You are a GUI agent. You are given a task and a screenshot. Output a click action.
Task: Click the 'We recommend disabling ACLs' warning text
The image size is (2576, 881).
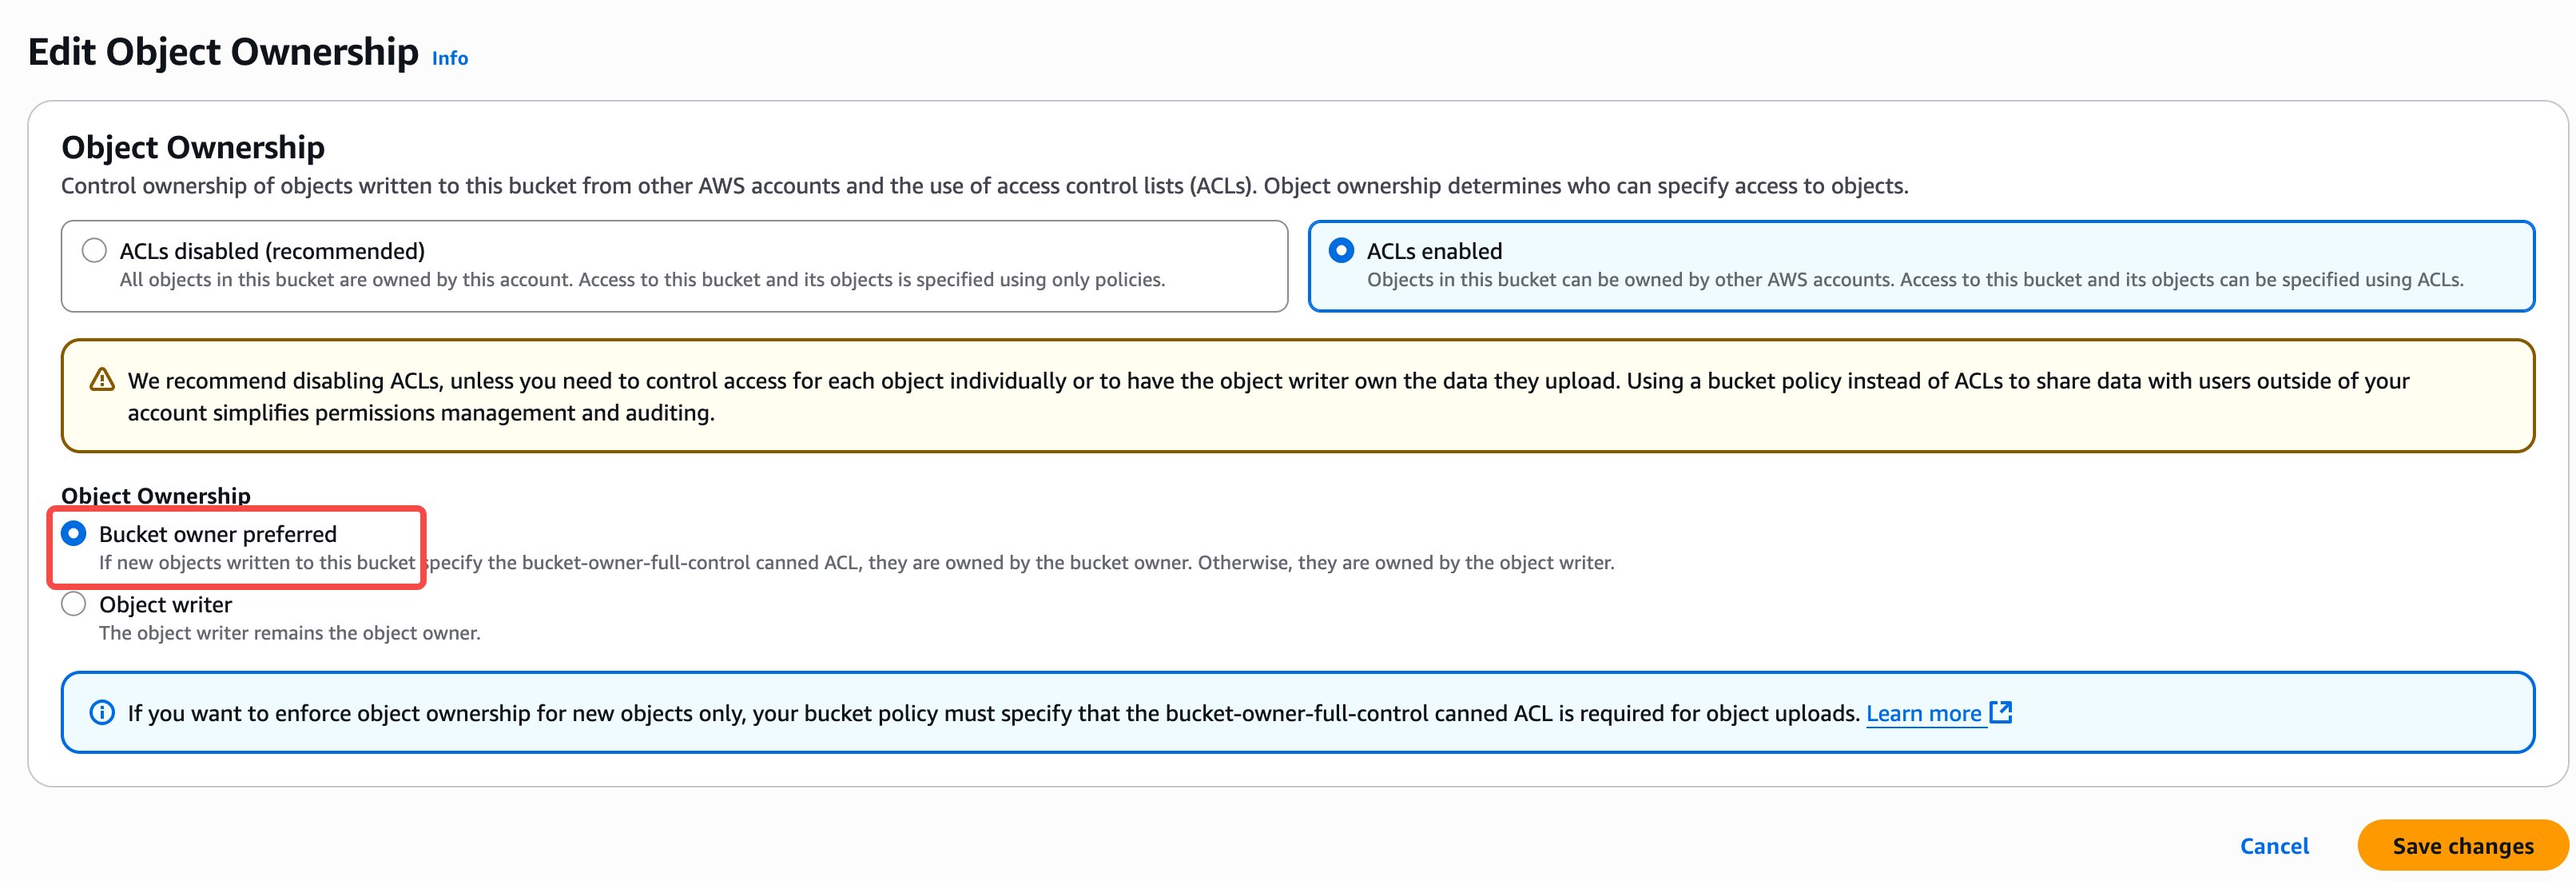(1268, 397)
